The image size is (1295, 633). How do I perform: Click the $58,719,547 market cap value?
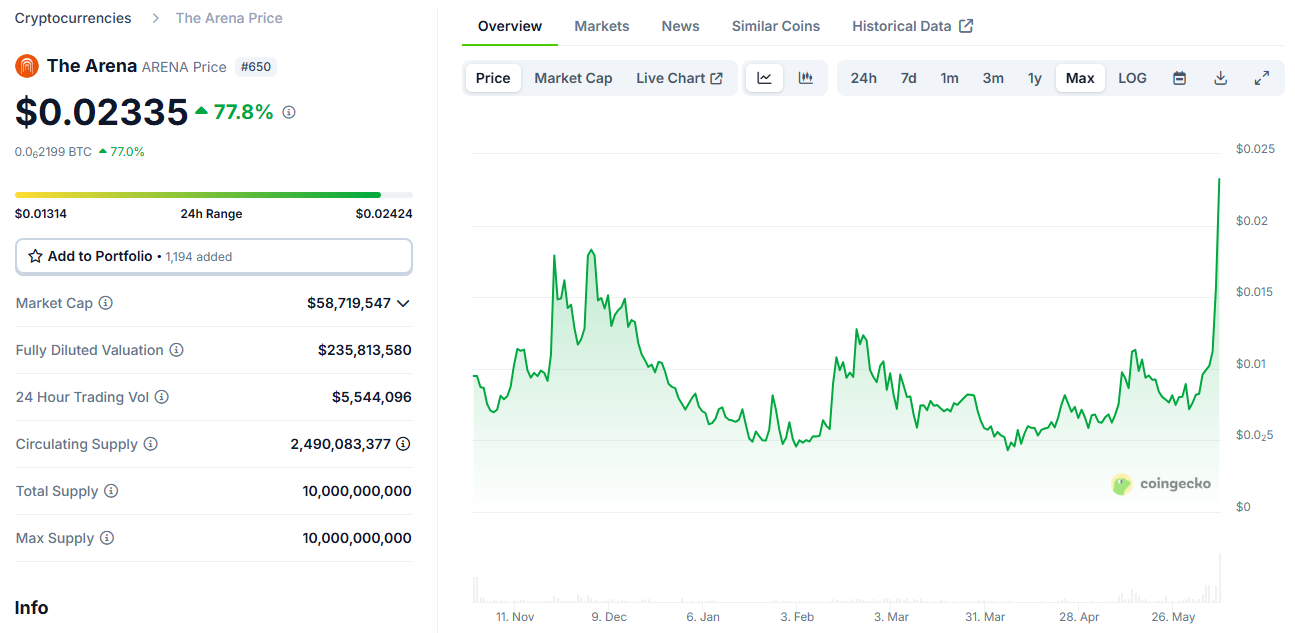pos(349,303)
